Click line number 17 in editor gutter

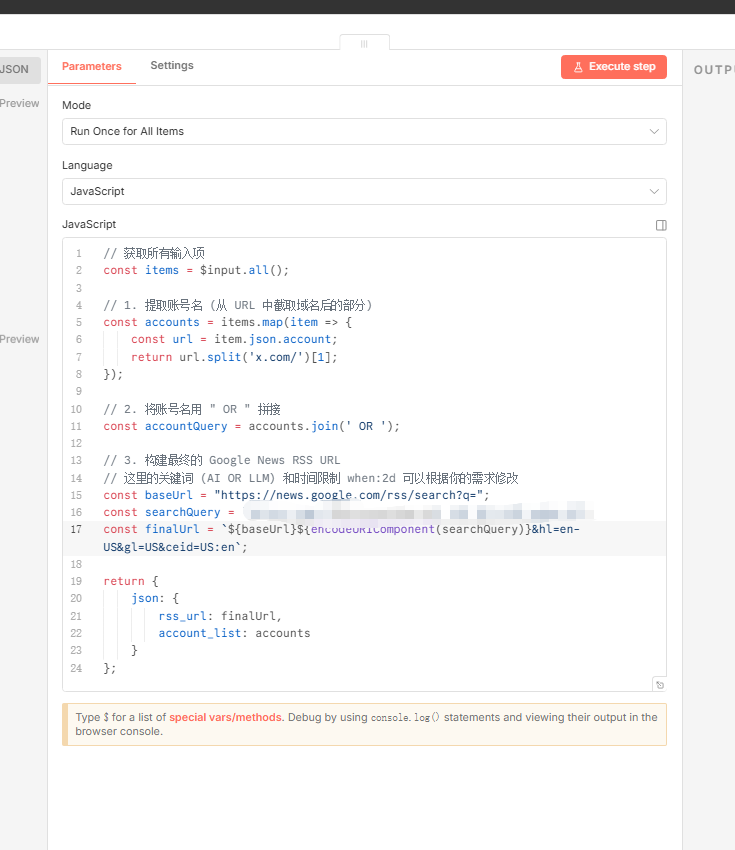click(77, 529)
